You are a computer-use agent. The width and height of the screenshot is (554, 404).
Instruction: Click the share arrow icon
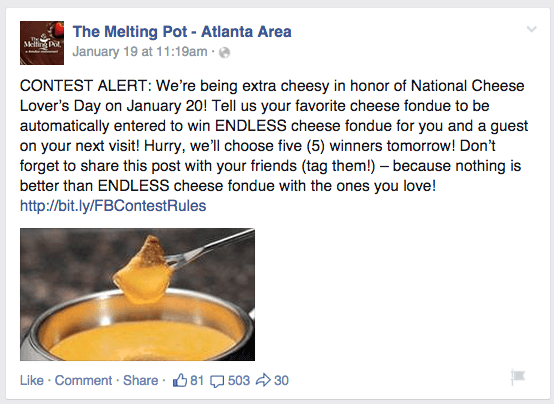263,380
